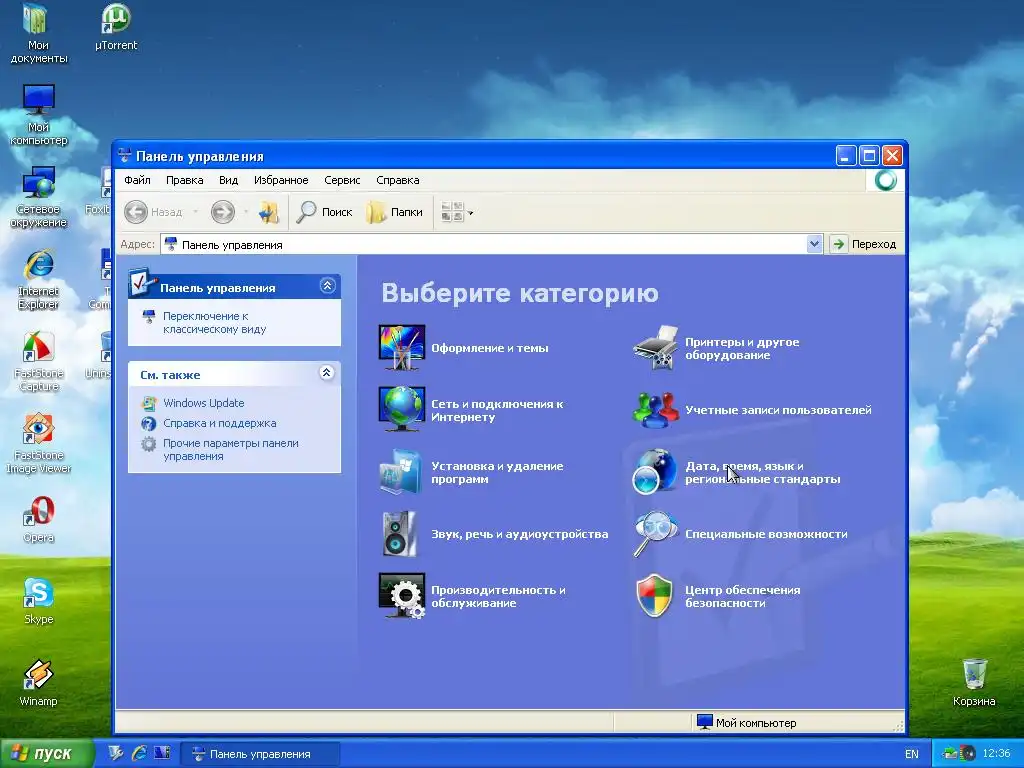This screenshot has width=1024, height=768.
Task: Click the first quick launch icon in taskbar
Action: point(116,753)
